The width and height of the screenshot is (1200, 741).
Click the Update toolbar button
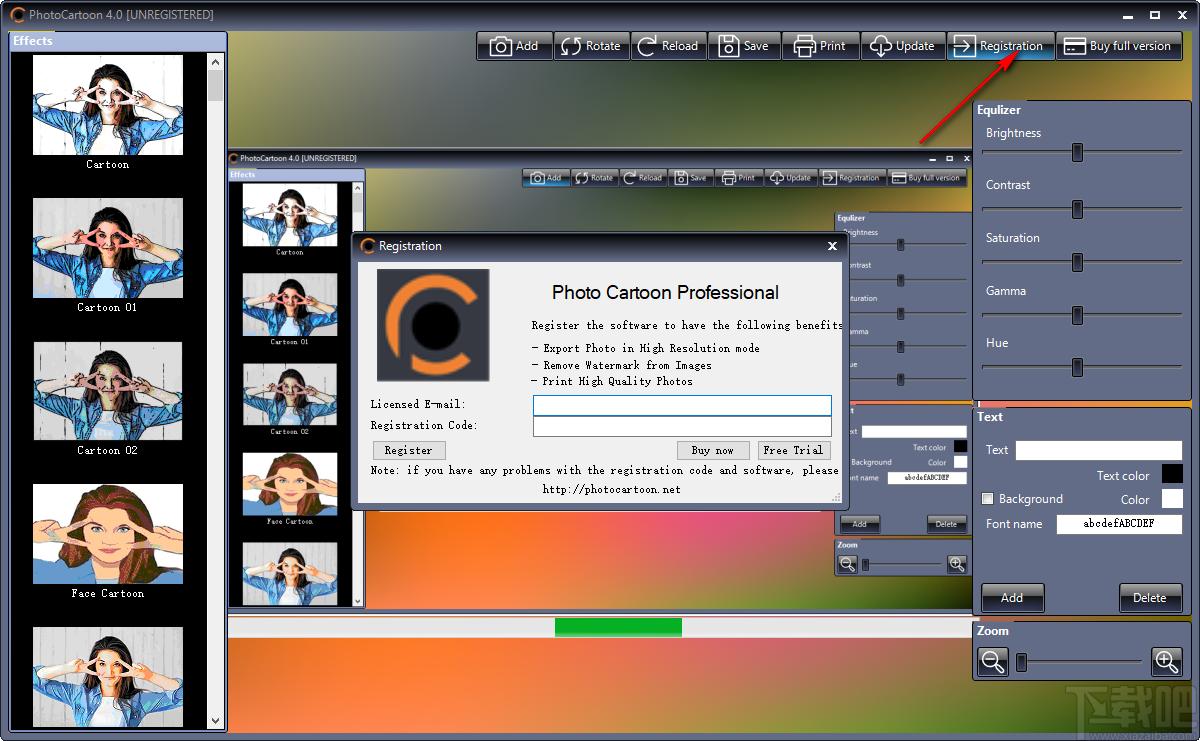[903, 46]
